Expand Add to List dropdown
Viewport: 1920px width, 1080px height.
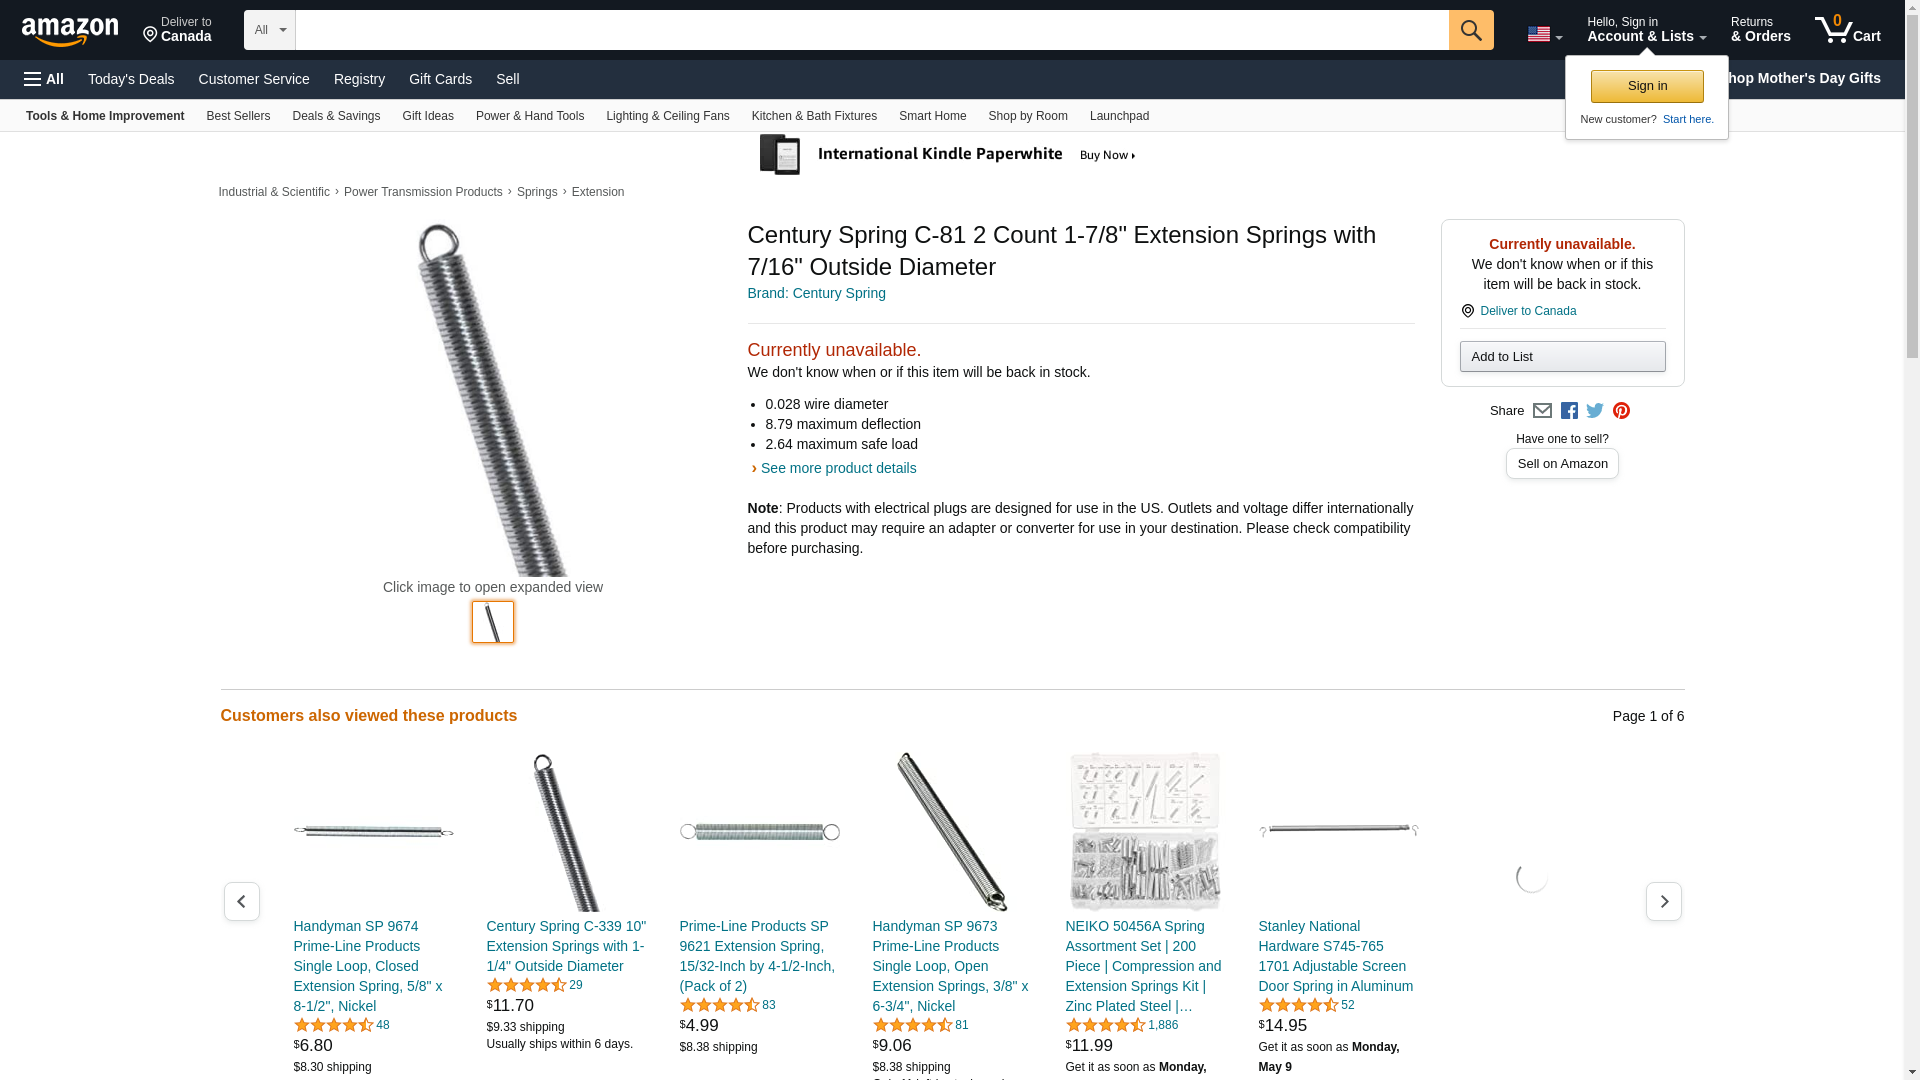click(1562, 357)
